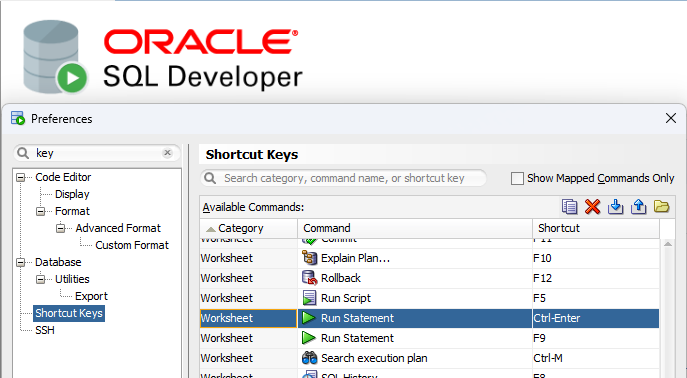Click the commands table scroll up arrow
This screenshot has width=687, height=378.
(x=668, y=244)
